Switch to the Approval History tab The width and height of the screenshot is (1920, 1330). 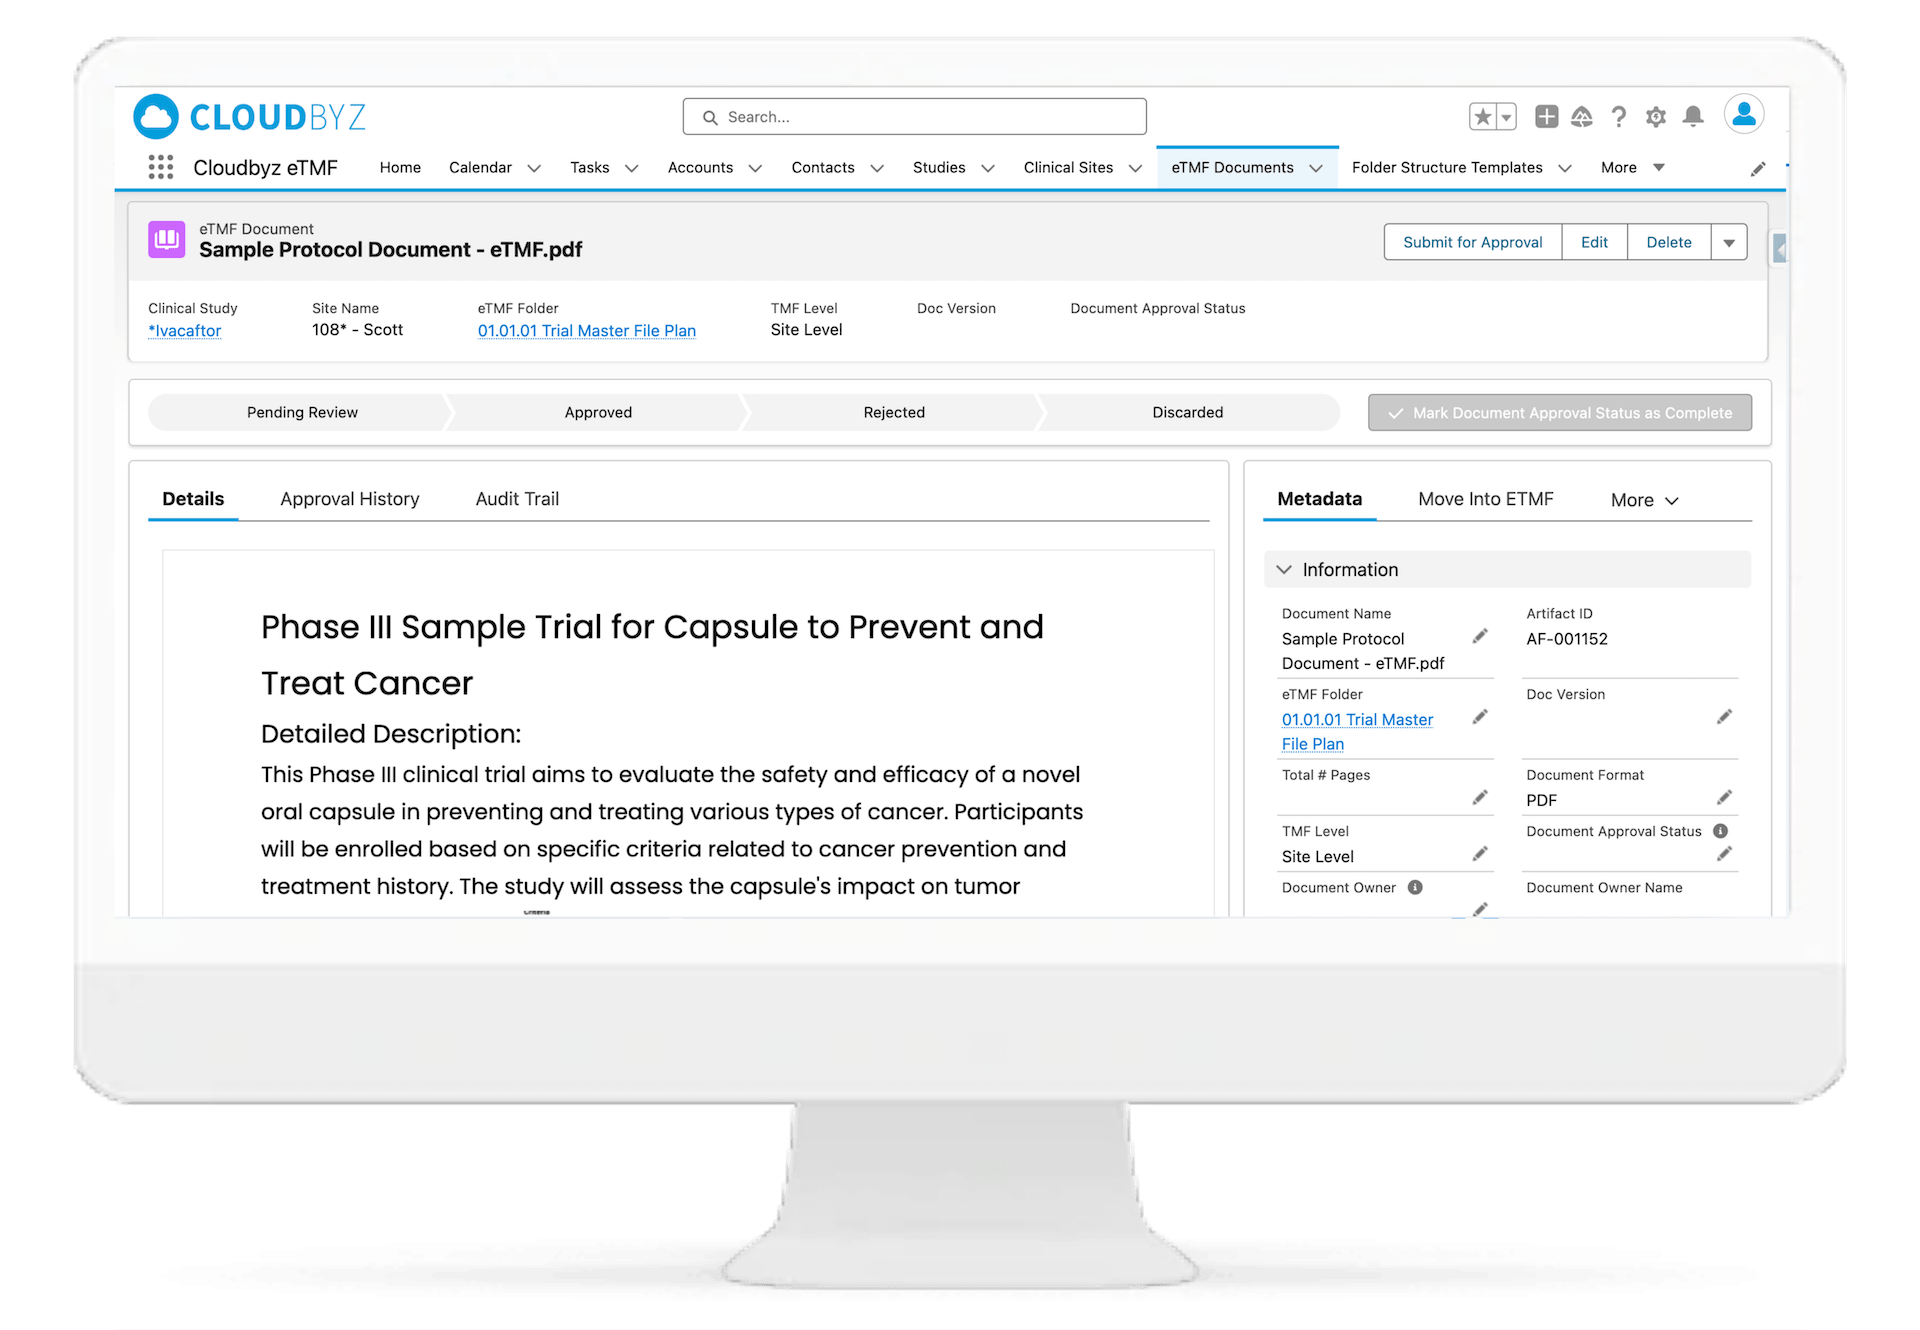349,499
